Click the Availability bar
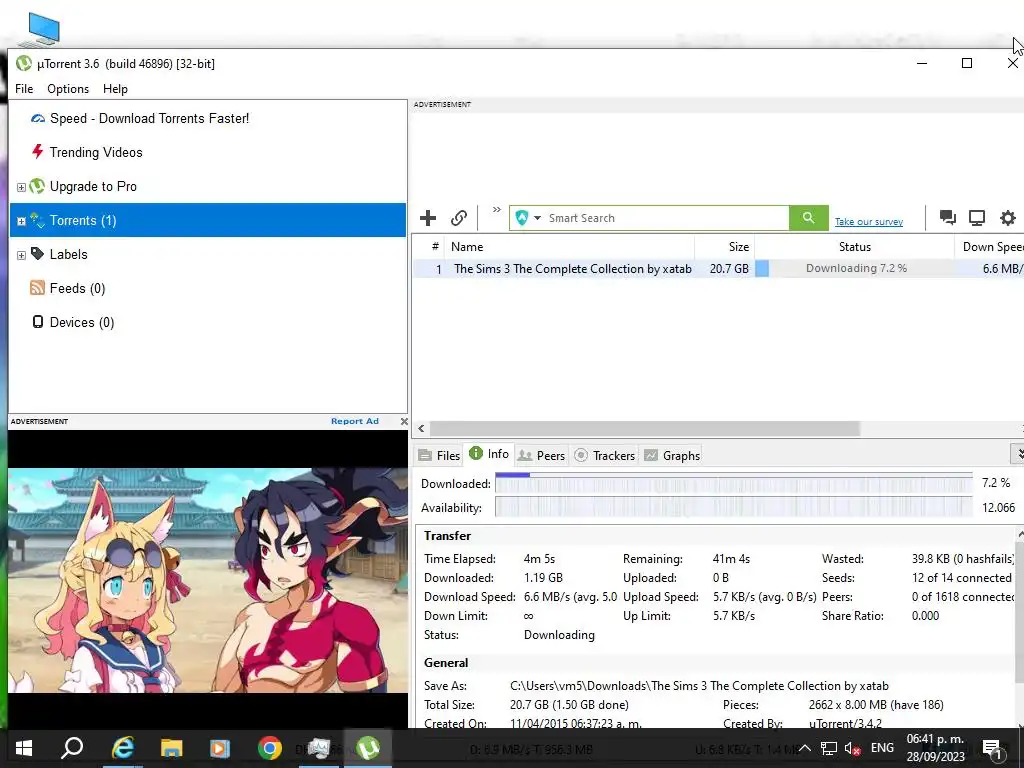Screen dimensions: 1024x768 [733, 507]
